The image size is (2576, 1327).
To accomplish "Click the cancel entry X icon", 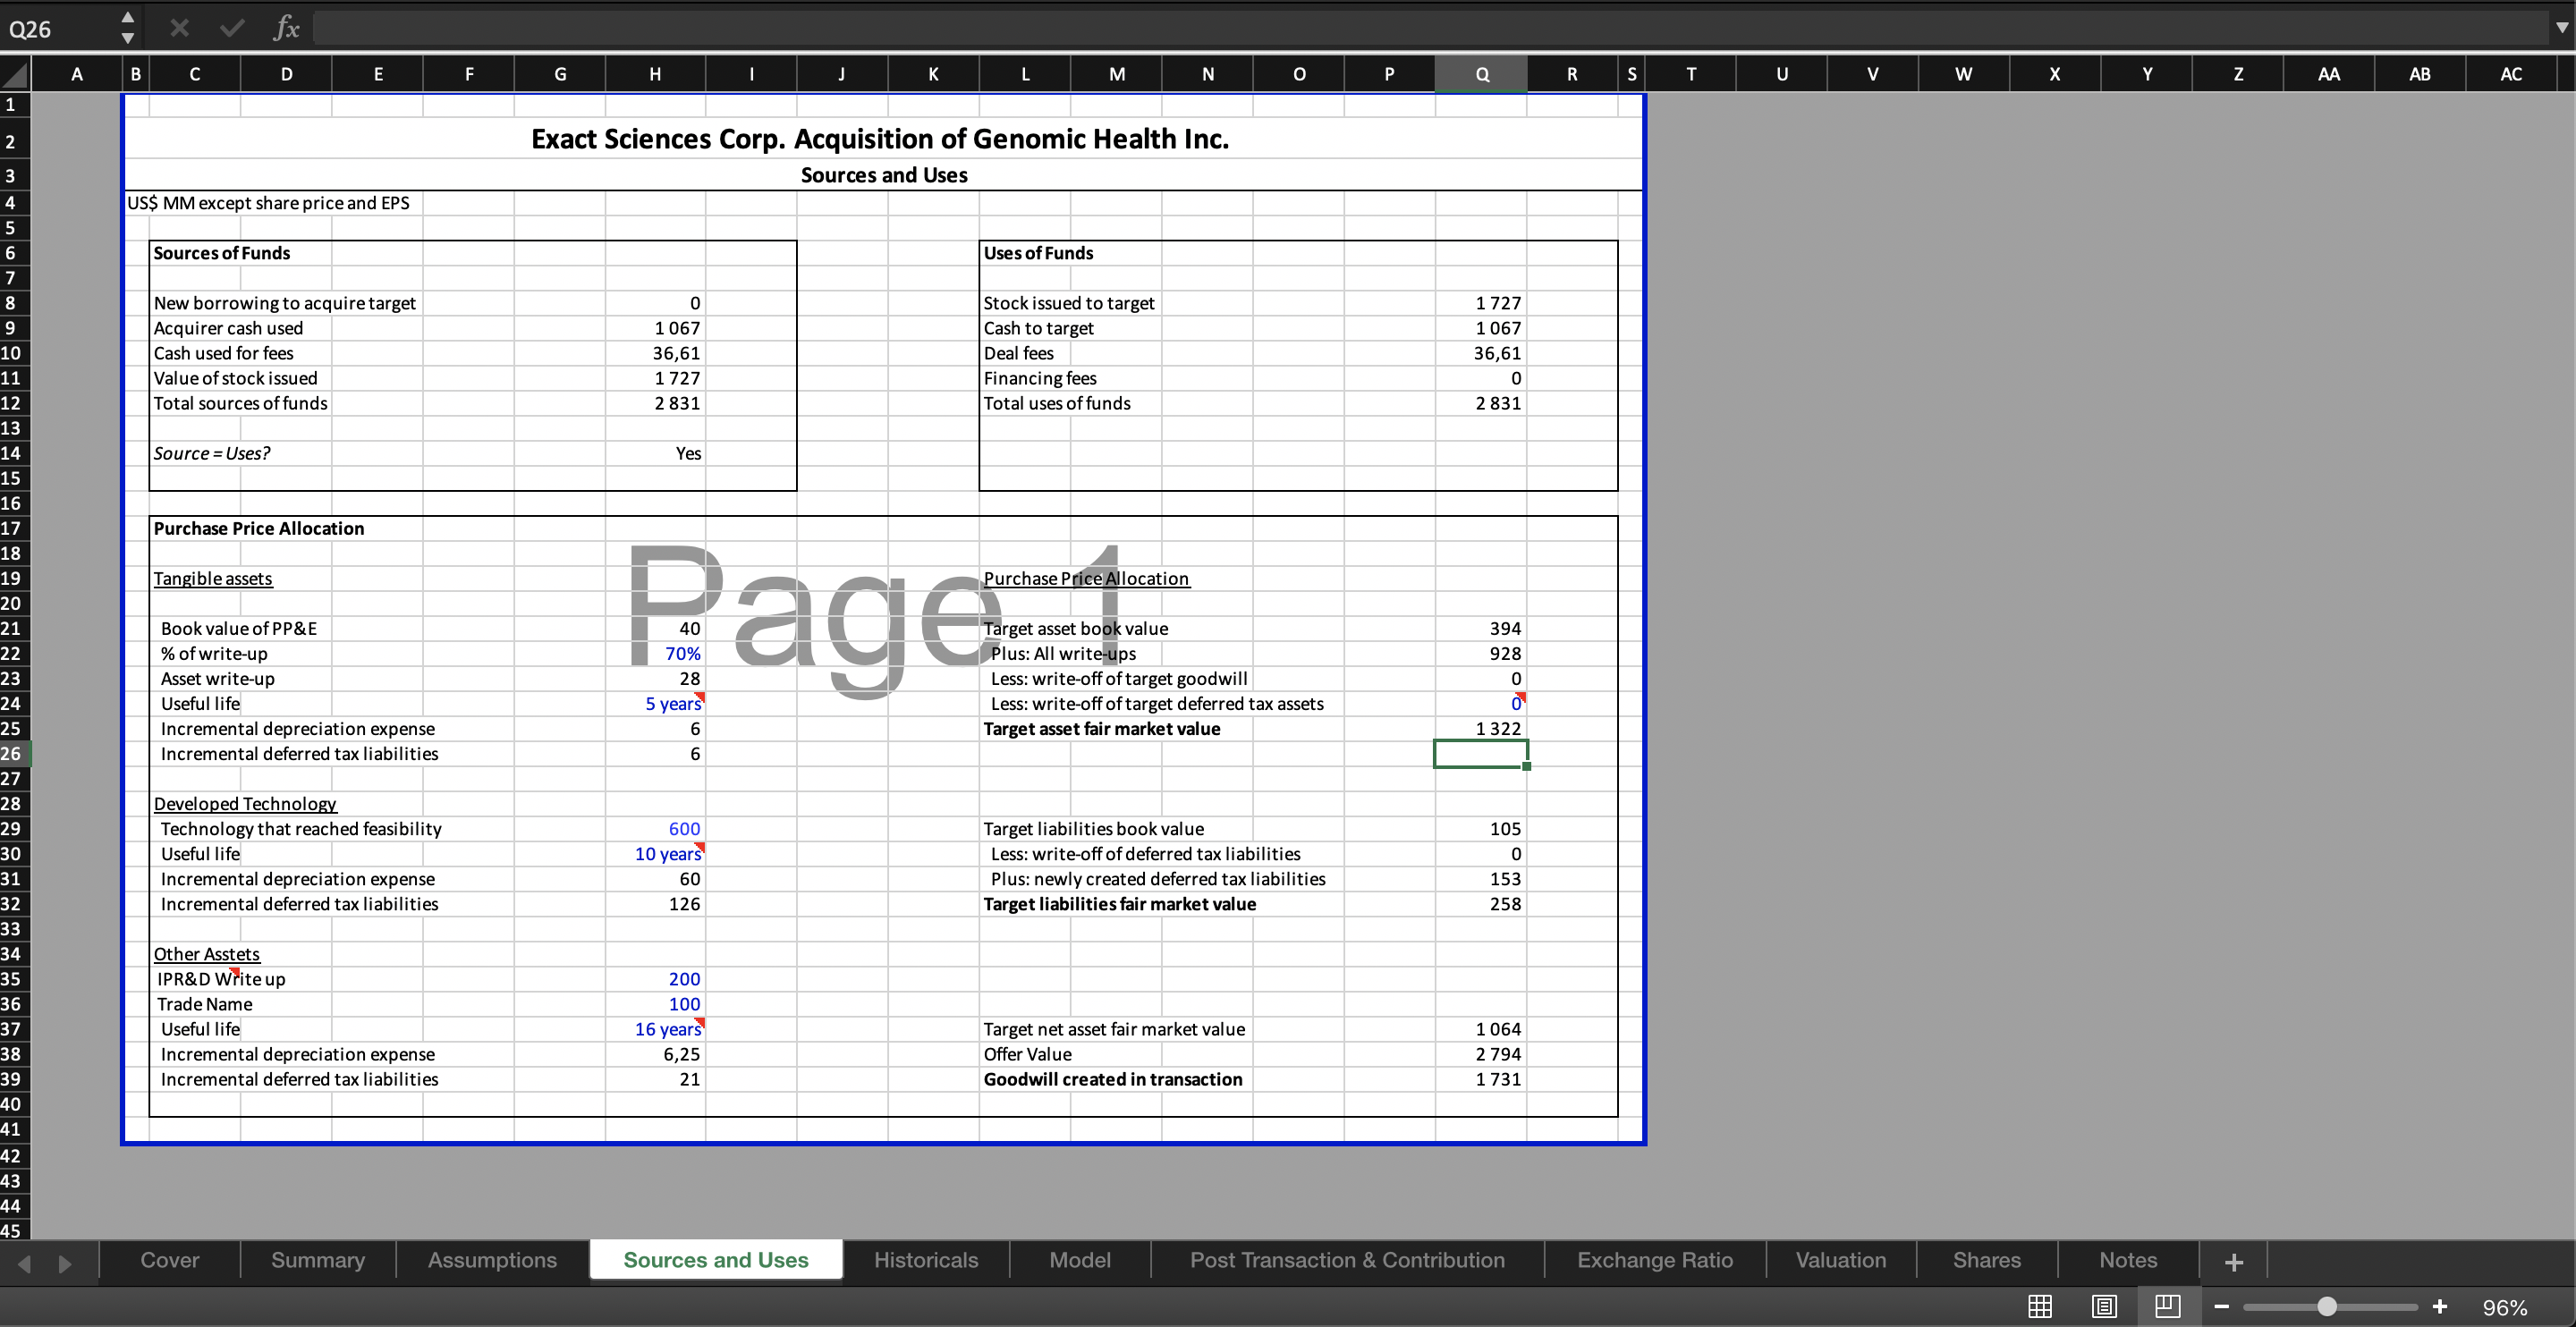I will coord(179,28).
